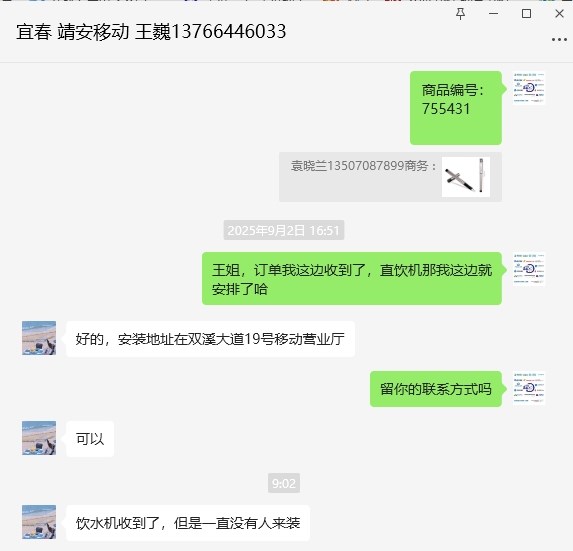573x551 pixels.
Task: Click sender avatar beside 商品编号 message
Action: [529, 88]
